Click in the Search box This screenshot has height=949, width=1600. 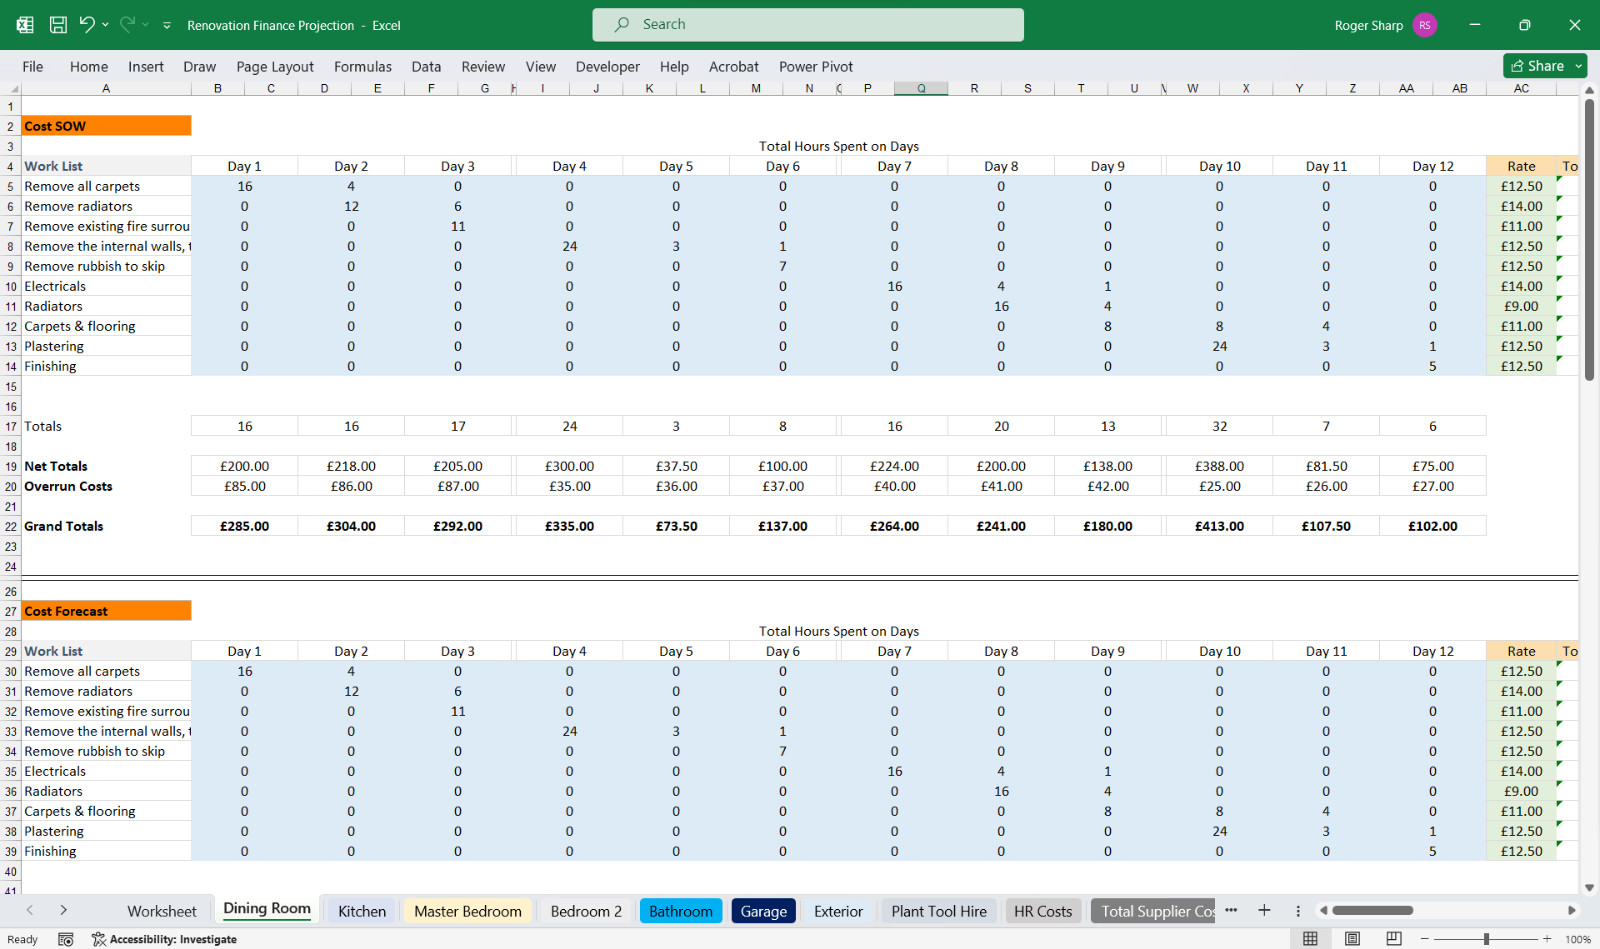tap(808, 25)
